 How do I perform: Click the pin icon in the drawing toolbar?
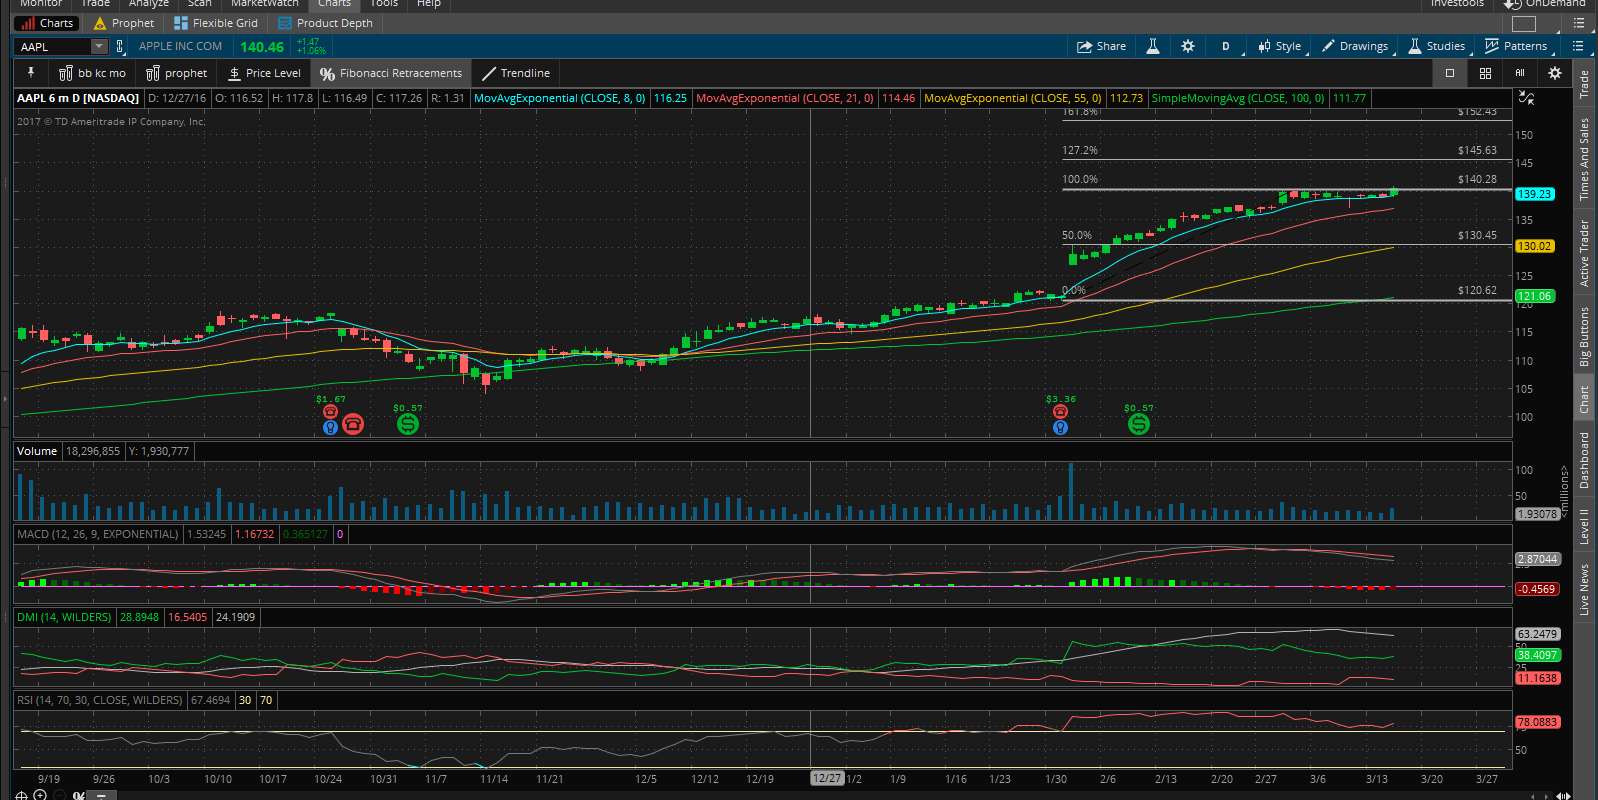[31, 73]
